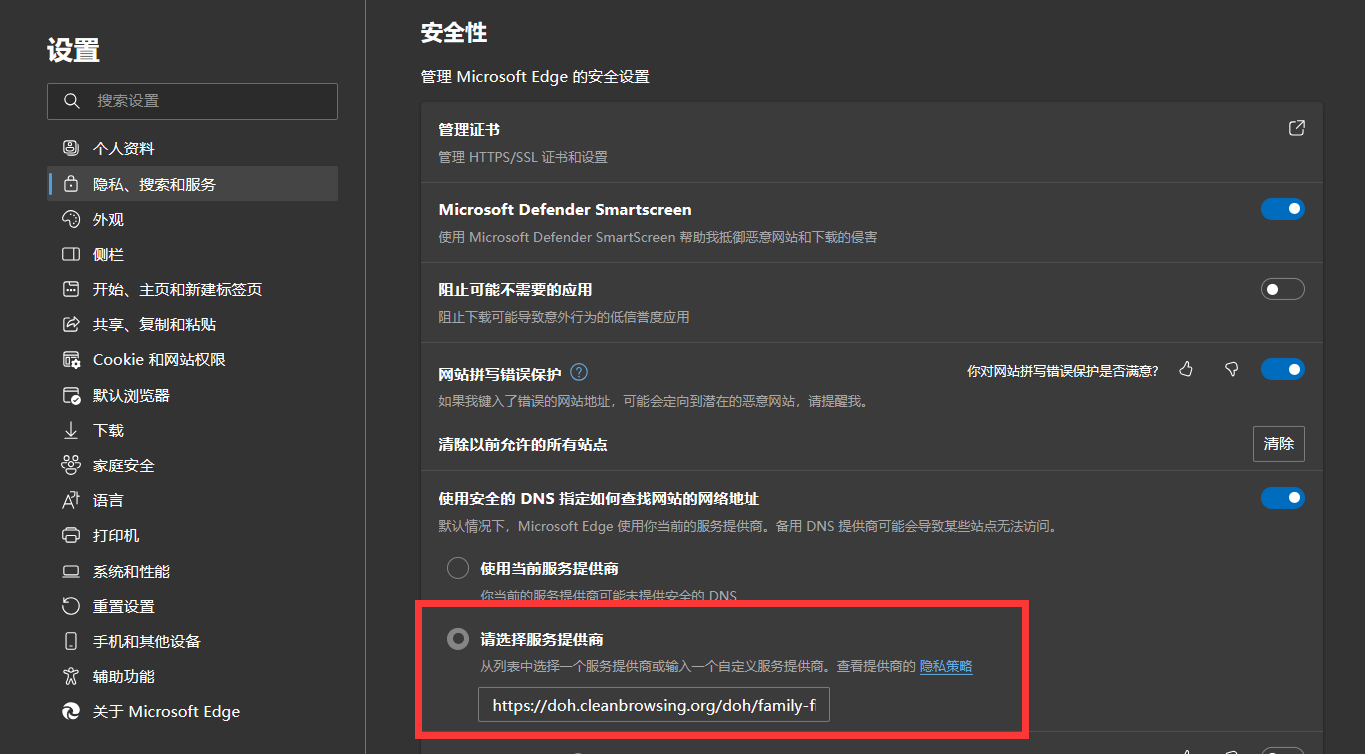Give thumbs-down feedback for typo protection
This screenshot has width=1365, height=754.
click(x=1231, y=369)
